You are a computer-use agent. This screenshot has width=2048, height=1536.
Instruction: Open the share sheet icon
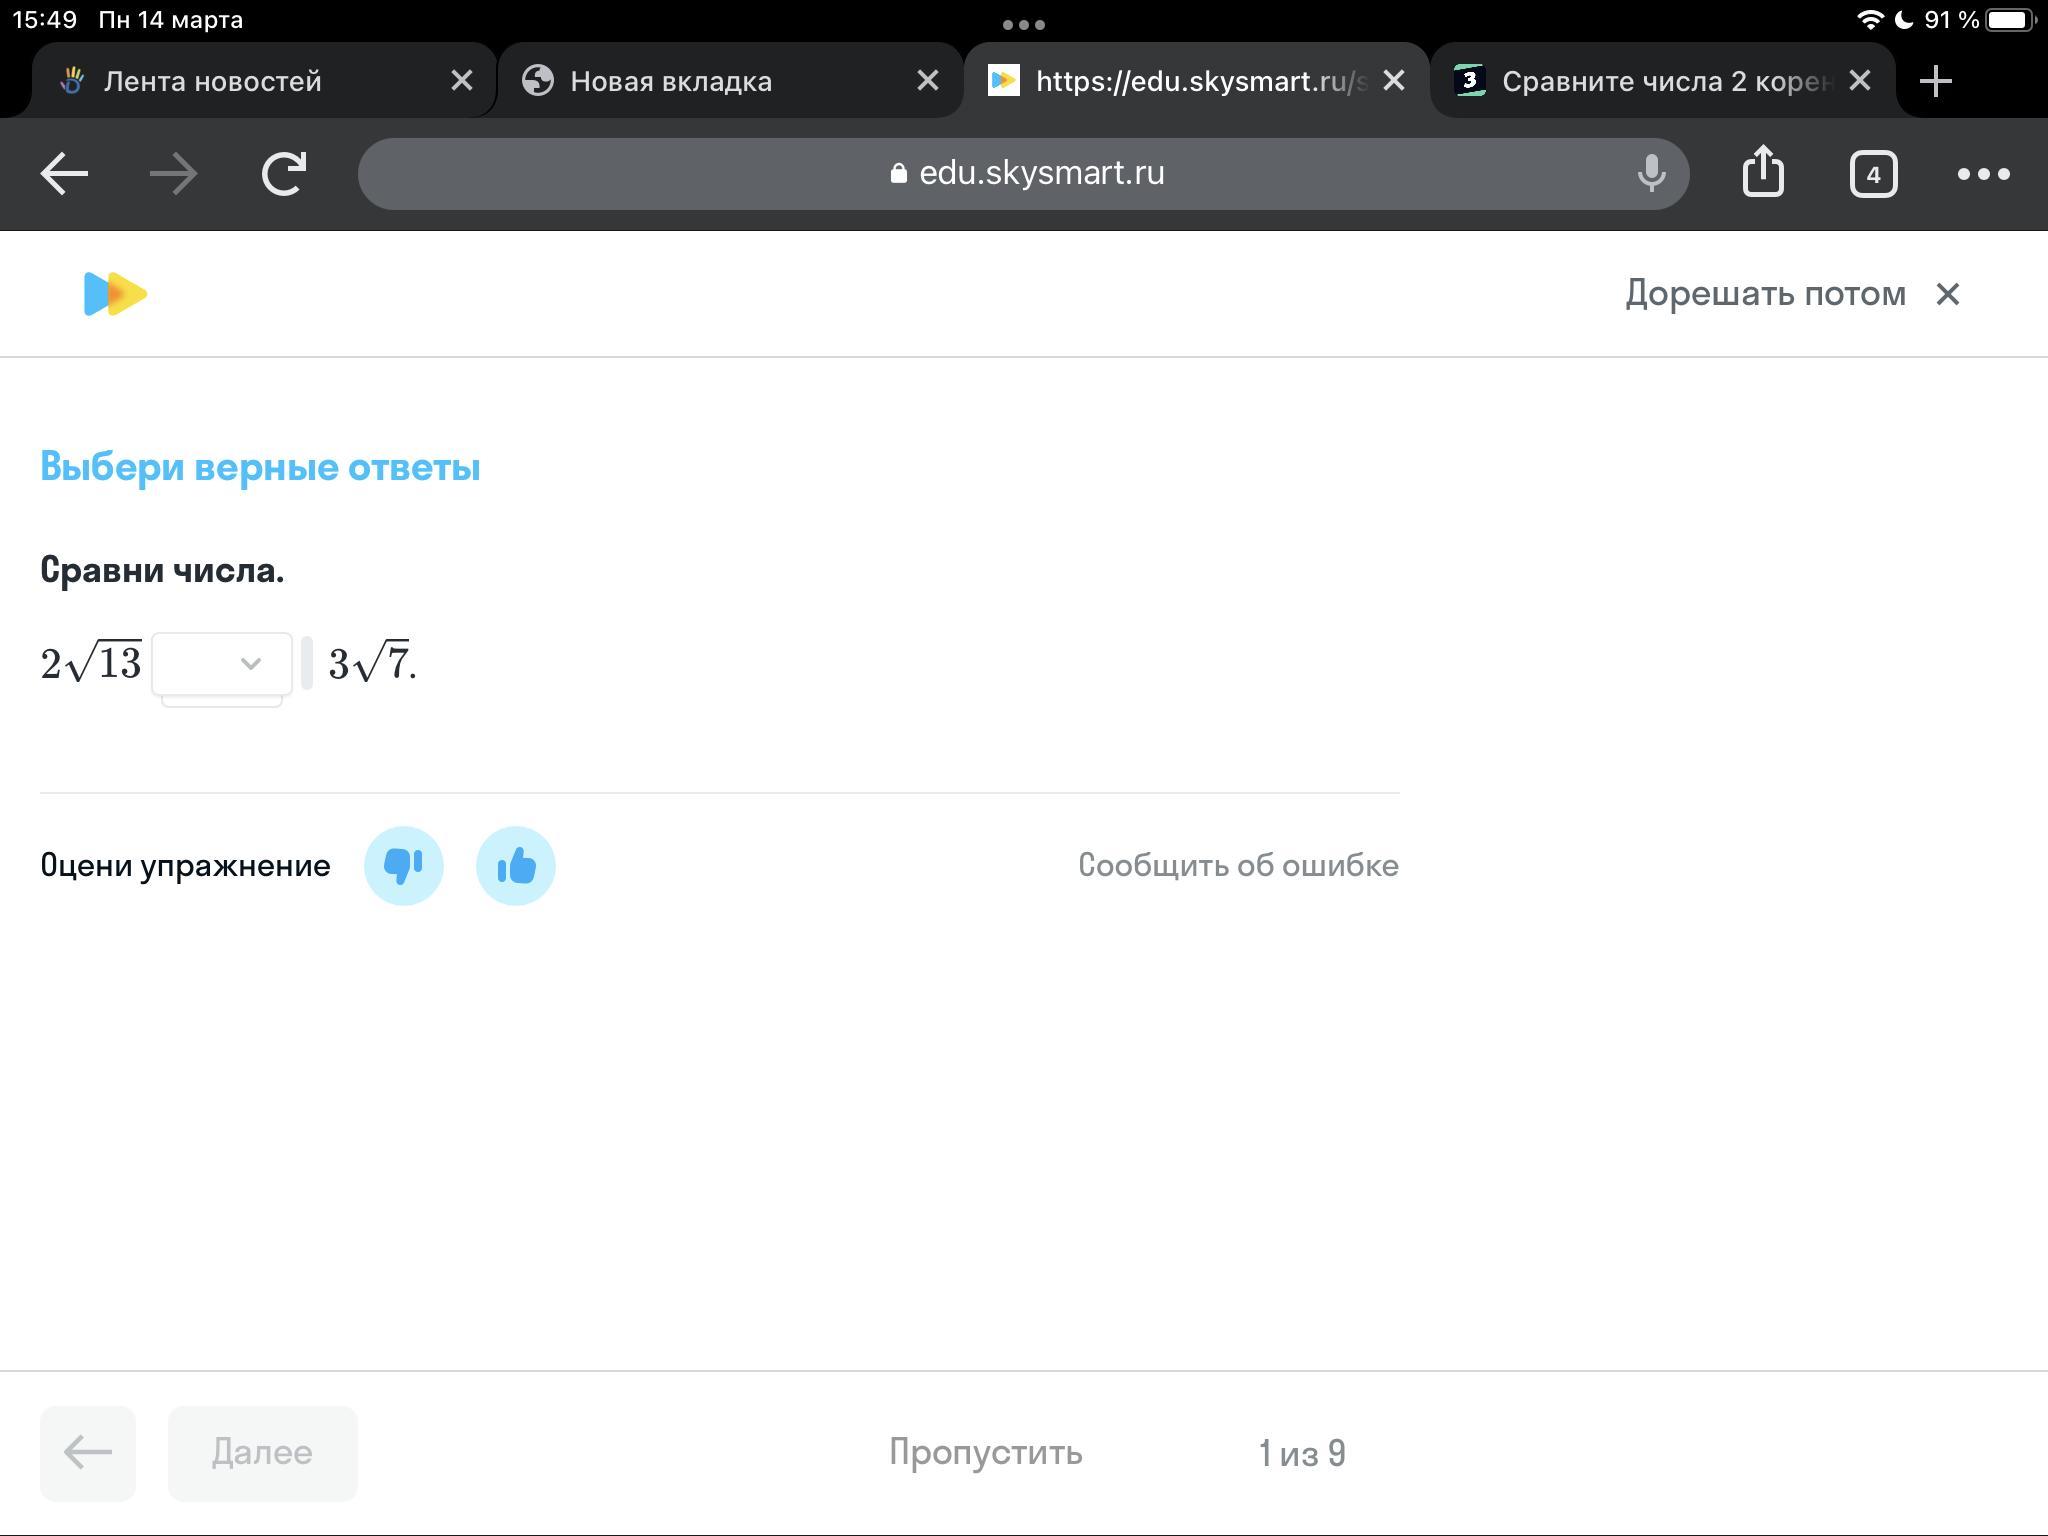click(1763, 172)
